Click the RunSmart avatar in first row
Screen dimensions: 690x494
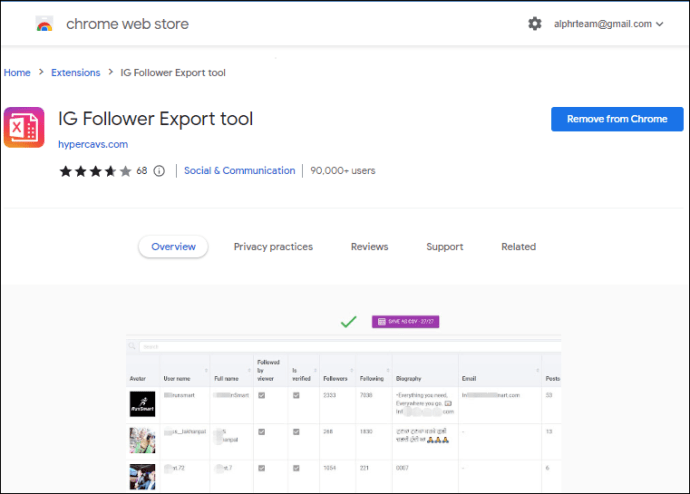coord(141,402)
